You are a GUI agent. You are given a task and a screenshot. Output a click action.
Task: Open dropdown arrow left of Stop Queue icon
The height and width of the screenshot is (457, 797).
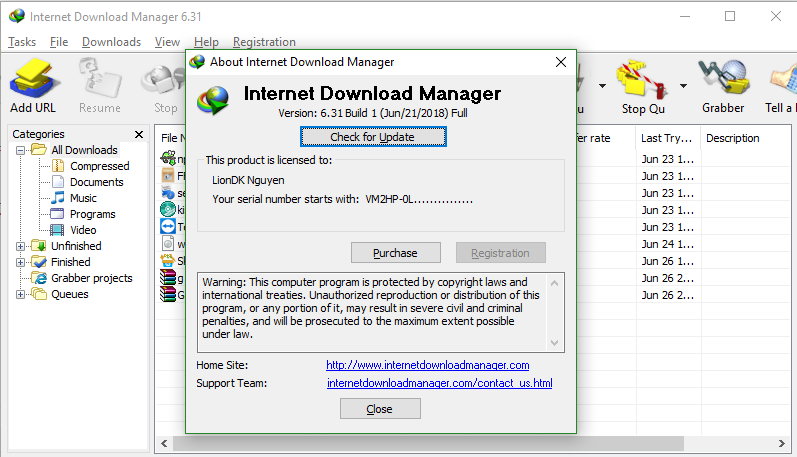pos(602,86)
